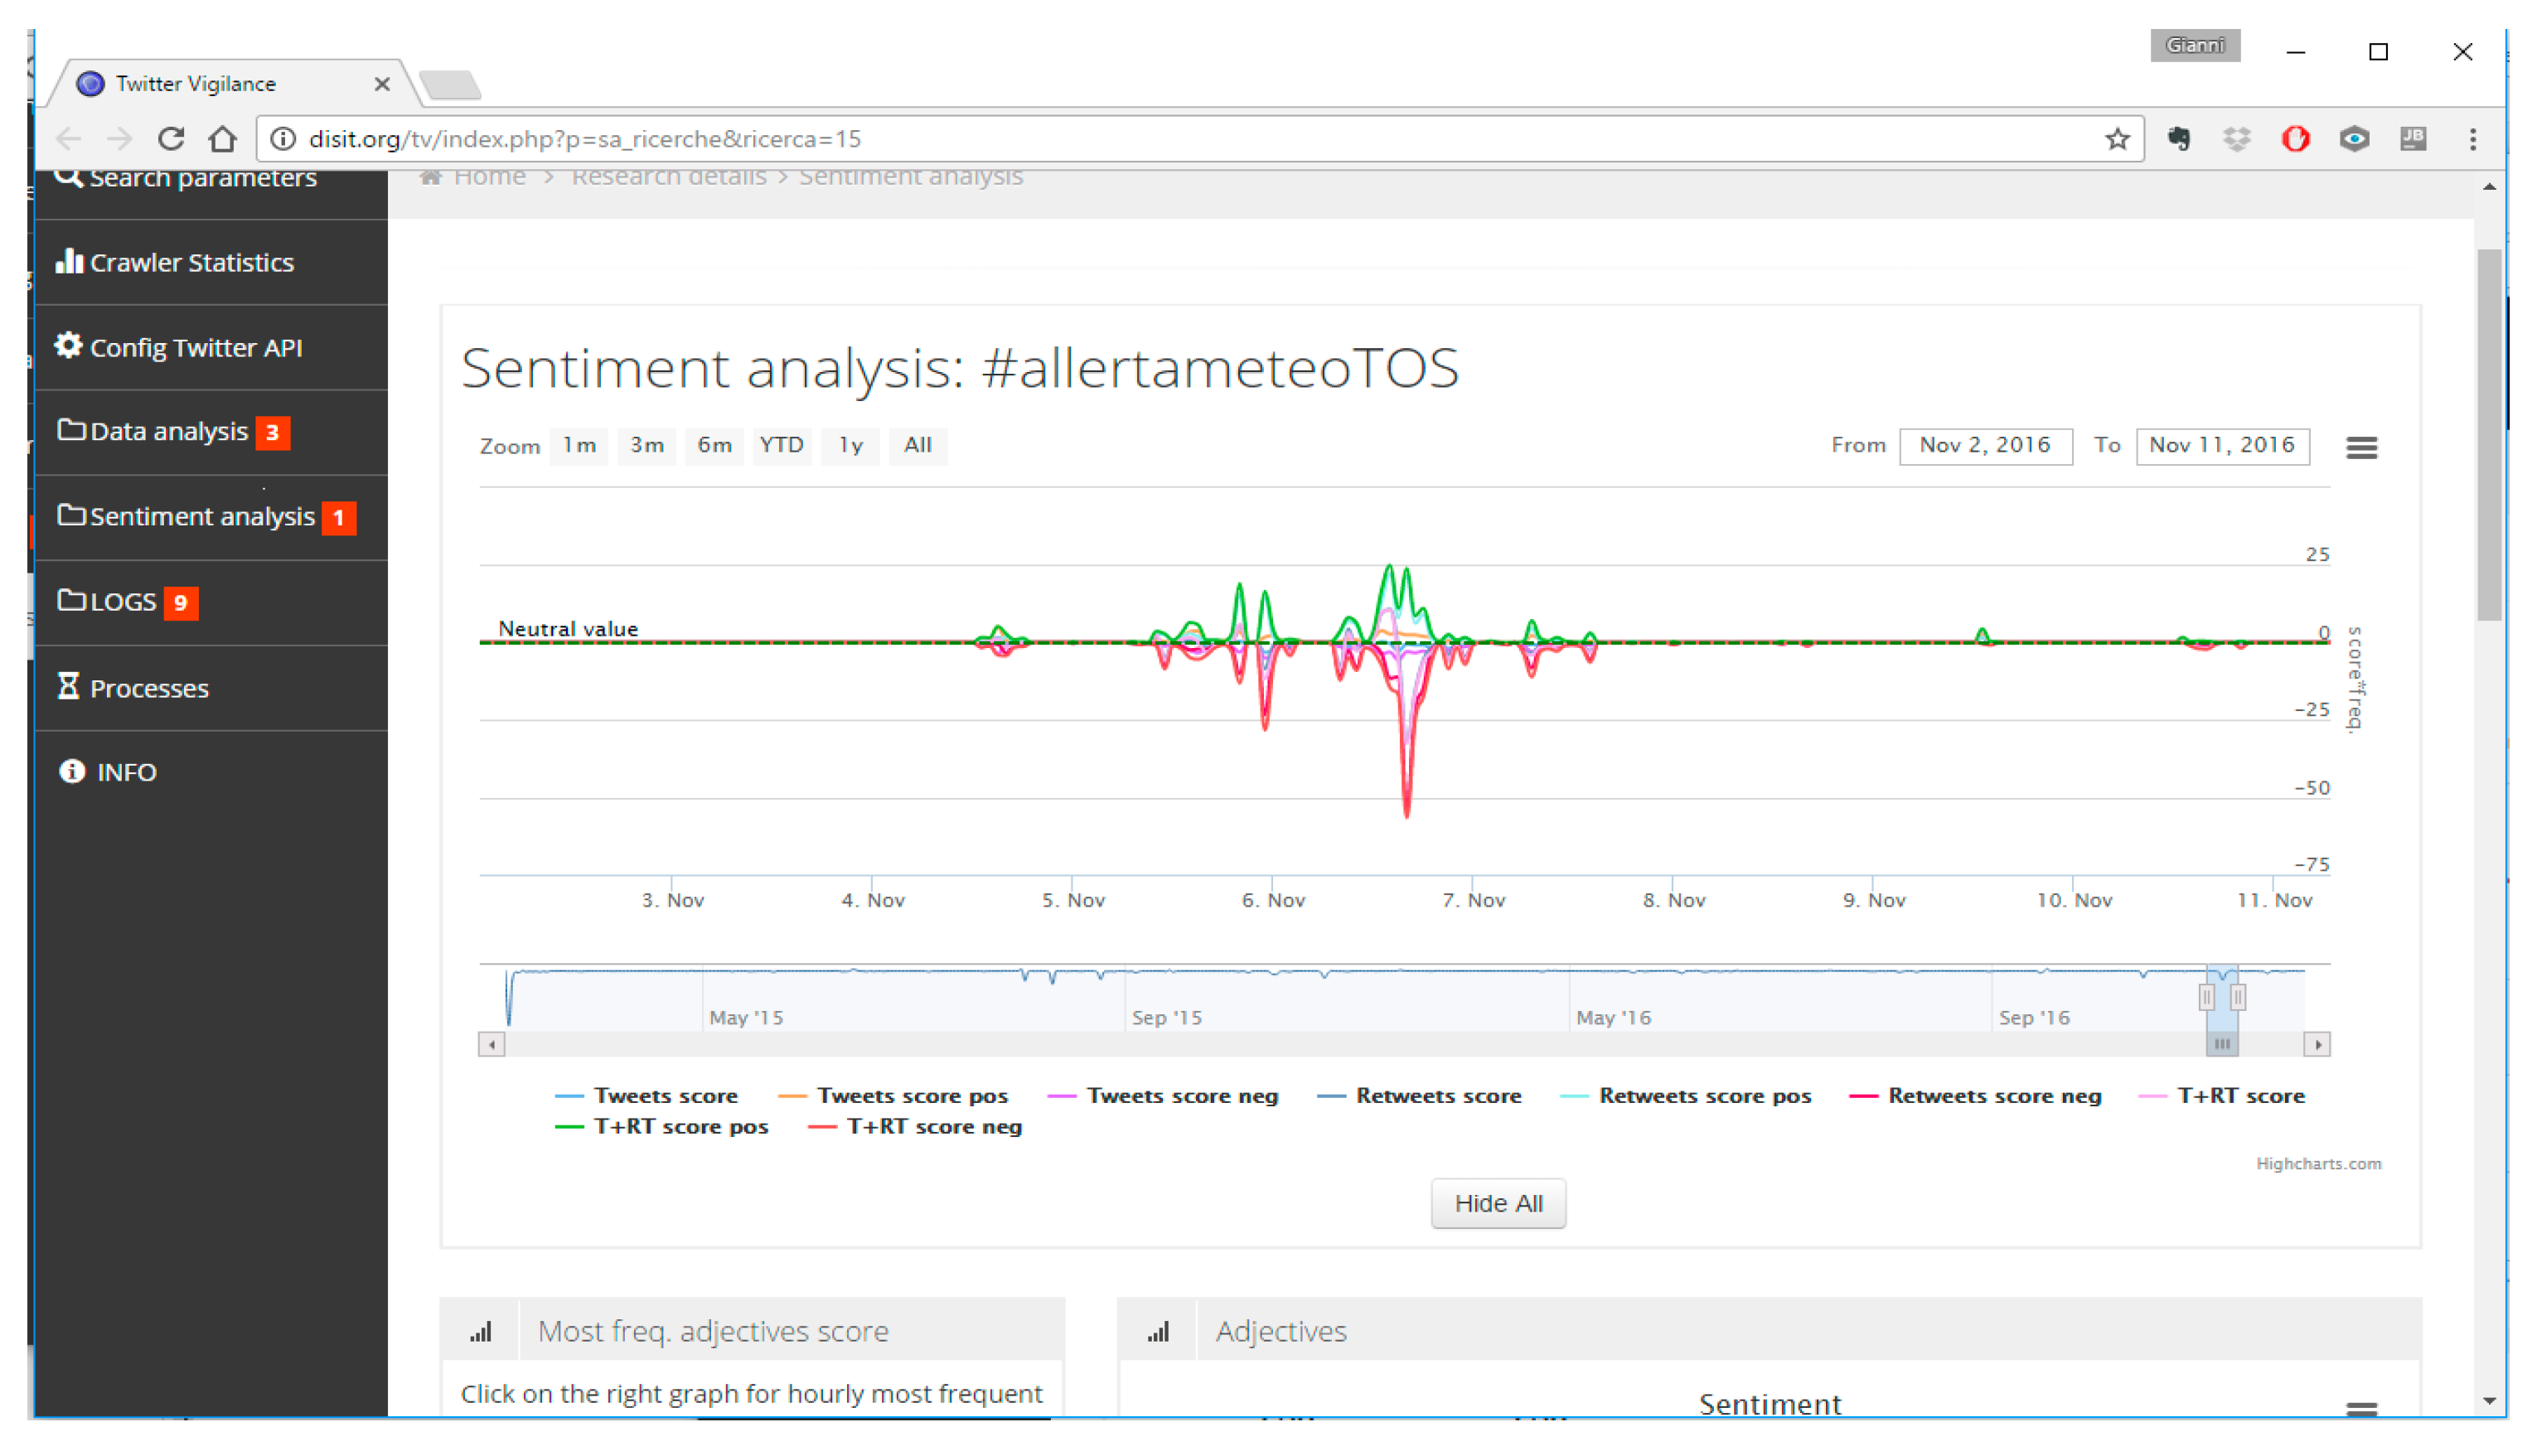Image resolution: width=2537 pixels, height=1456 pixels.
Task: Open Crawler Statistics menu item
Action: pos(191,263)
